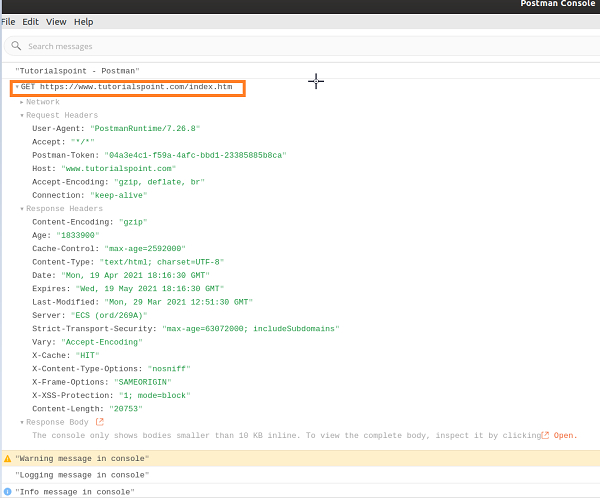The image size is (600, 498).
Task: Select the Host "www.tutorialspoint.com" row
Action: [x=104, y=169]
